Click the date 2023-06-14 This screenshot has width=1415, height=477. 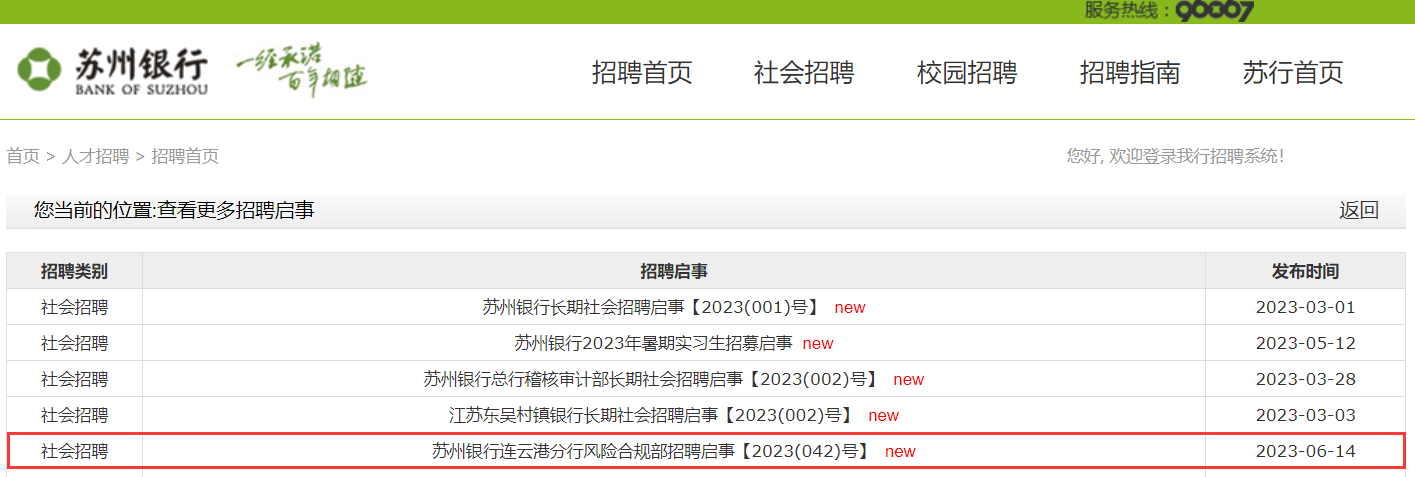1305,451
